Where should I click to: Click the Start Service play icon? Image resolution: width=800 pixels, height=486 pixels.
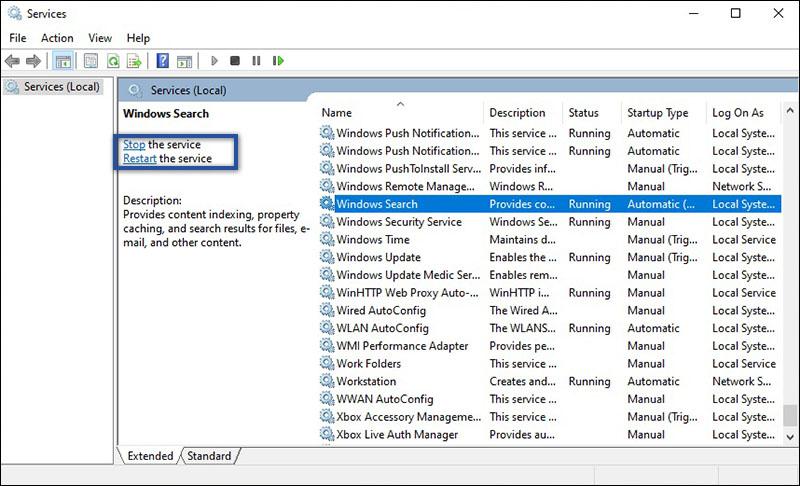[214, 61]
